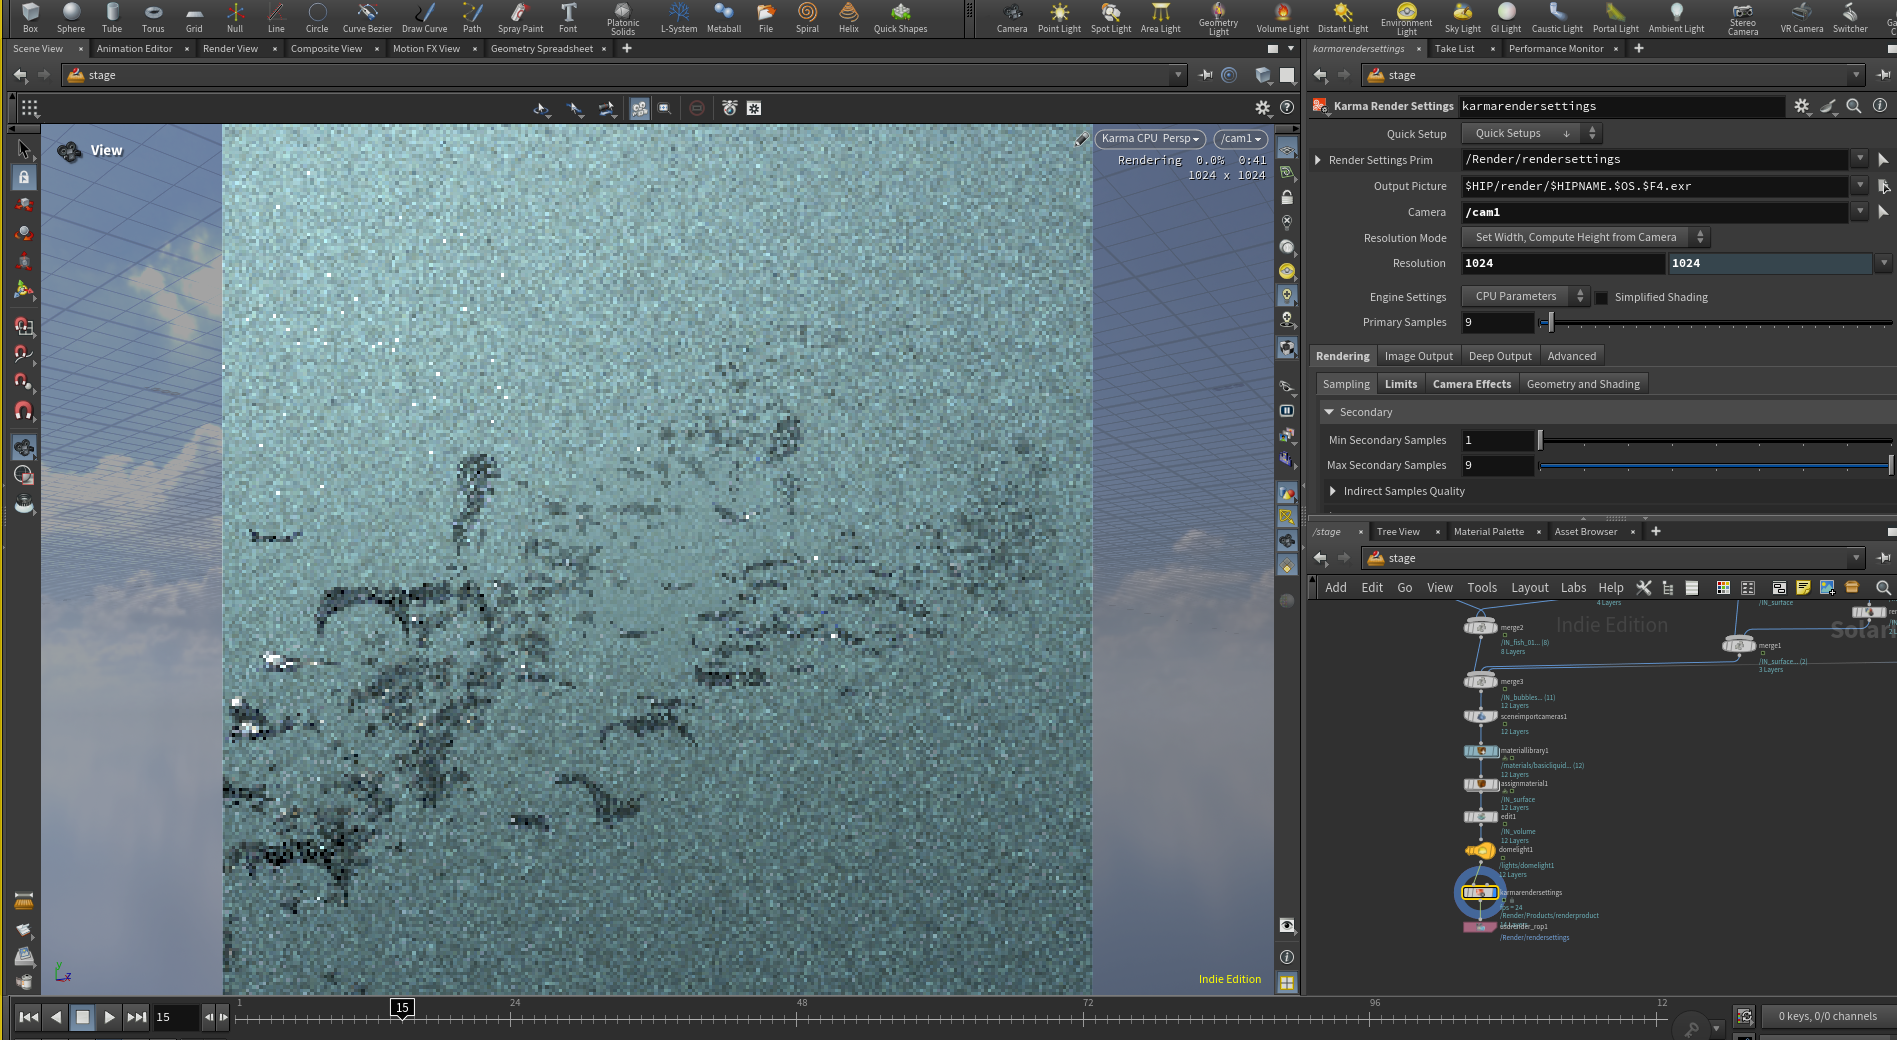1897x1040 pixels.
Task: Adjust the Max Secondary Samples slider
Action: tap(1715, 465)
